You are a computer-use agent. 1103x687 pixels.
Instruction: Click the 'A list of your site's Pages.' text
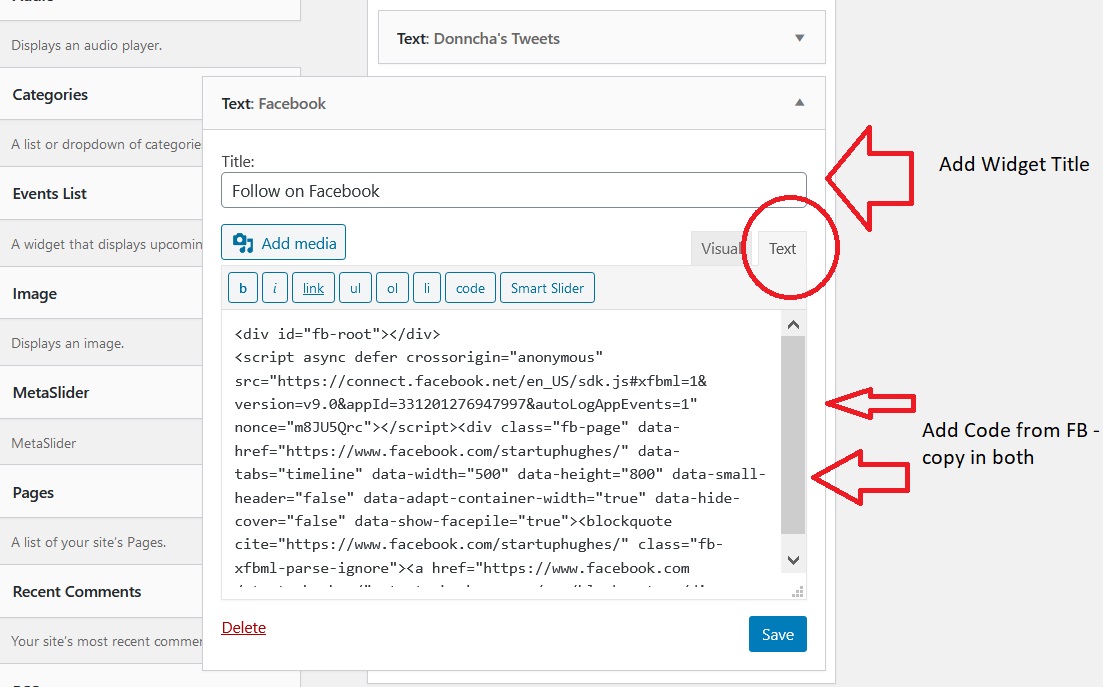[89, 542]
